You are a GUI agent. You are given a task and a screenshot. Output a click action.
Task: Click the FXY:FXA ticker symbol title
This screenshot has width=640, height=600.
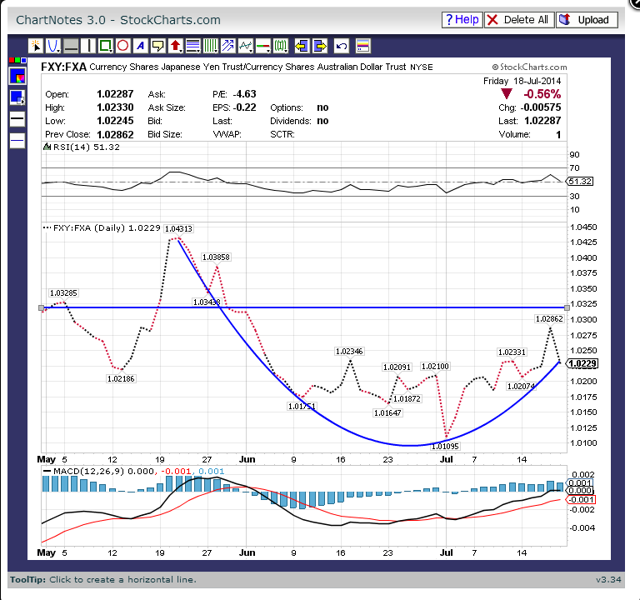[64, 67]
